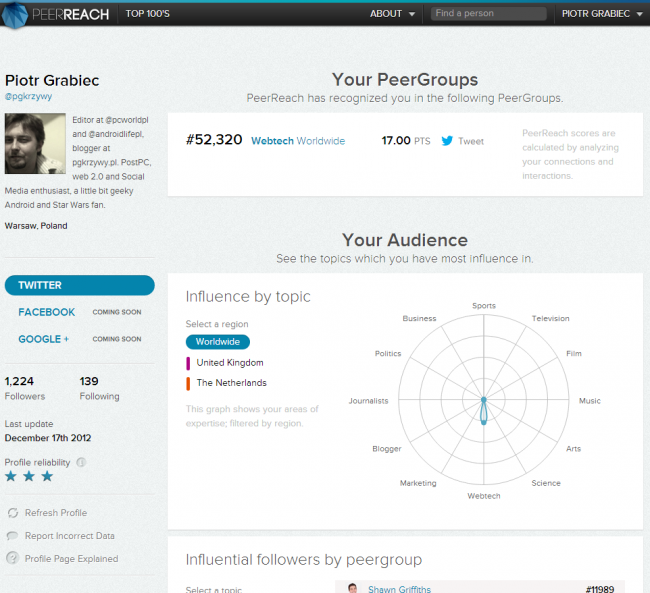Click the blue Webtech influence spike on chart
This screenshot has height=593, width=650.
484,412
